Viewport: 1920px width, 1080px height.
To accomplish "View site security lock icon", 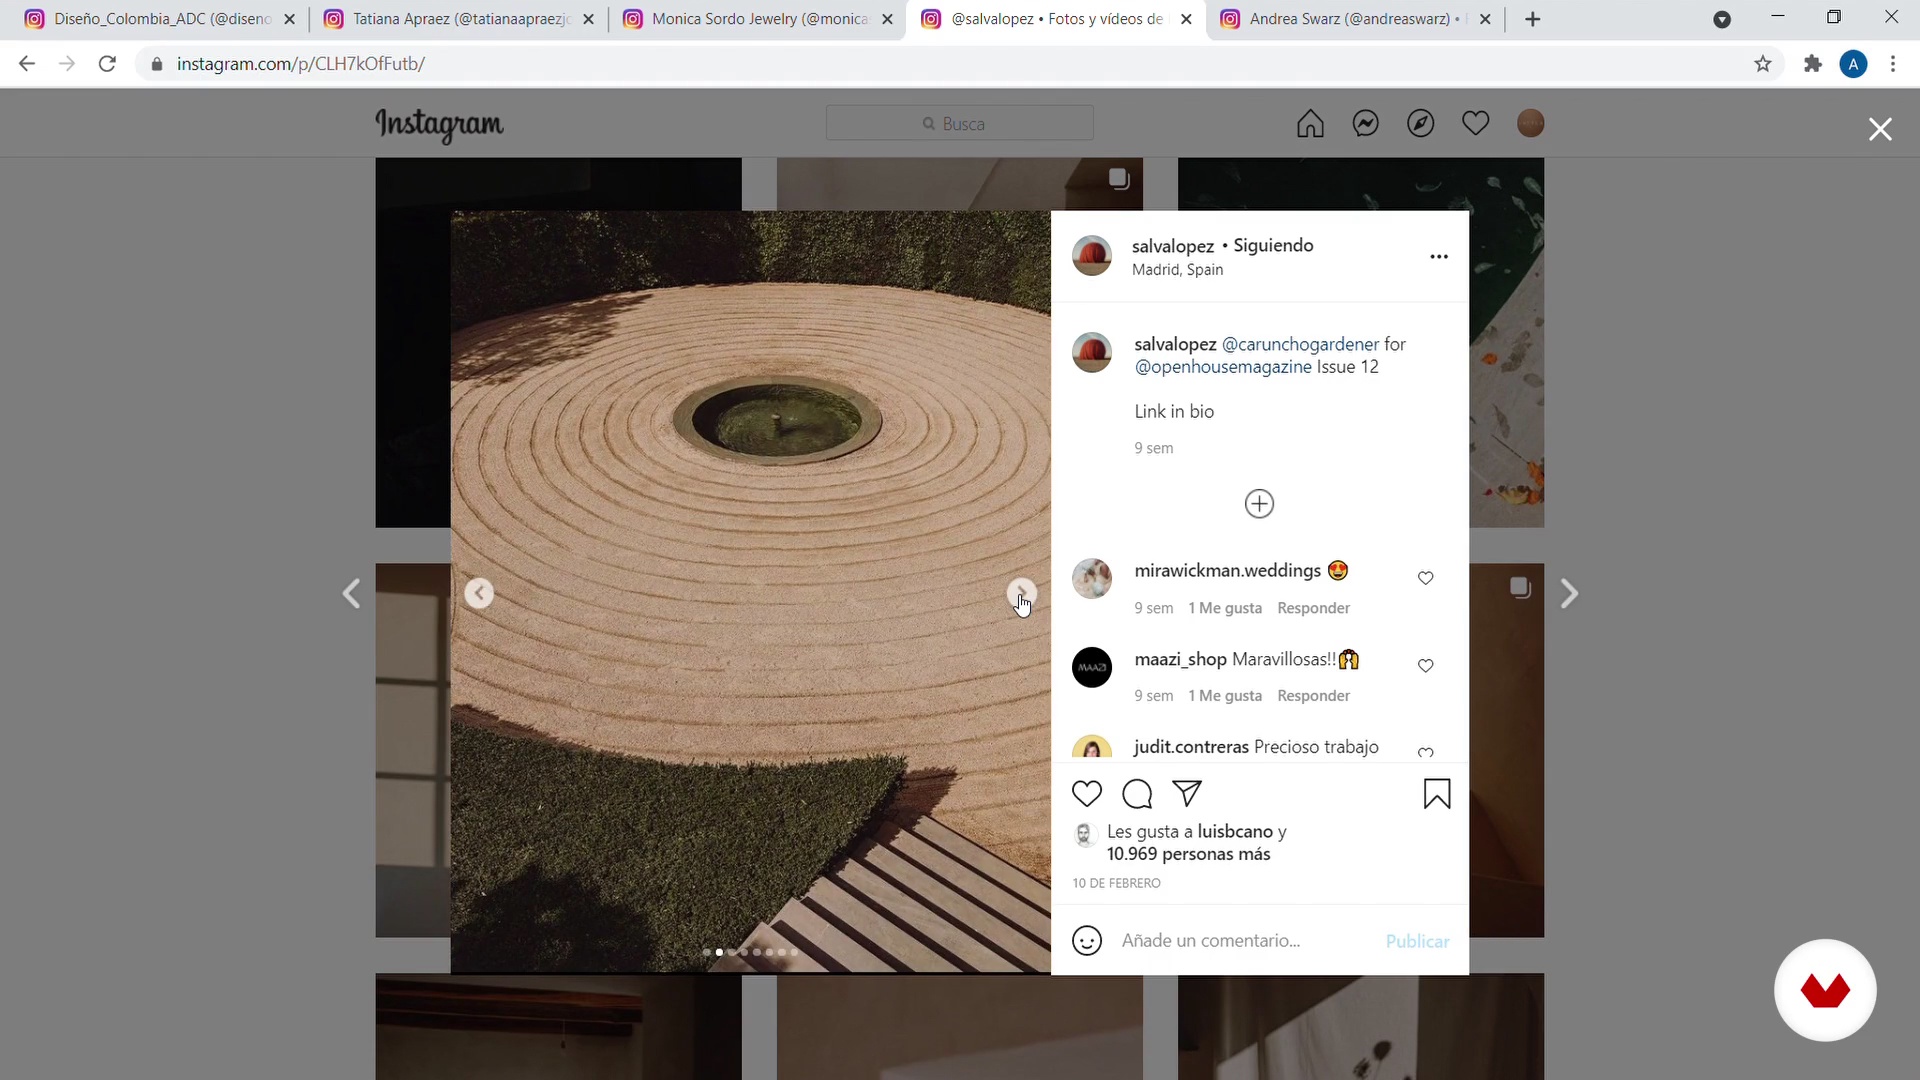I will pyautogui.click(x=156, y=64).
